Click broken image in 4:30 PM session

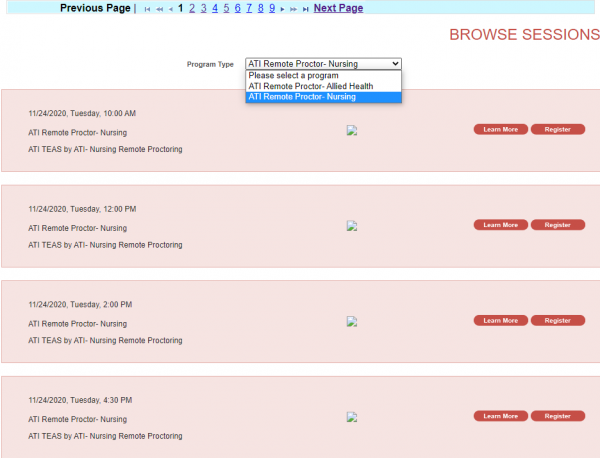(x=351, y=417)
